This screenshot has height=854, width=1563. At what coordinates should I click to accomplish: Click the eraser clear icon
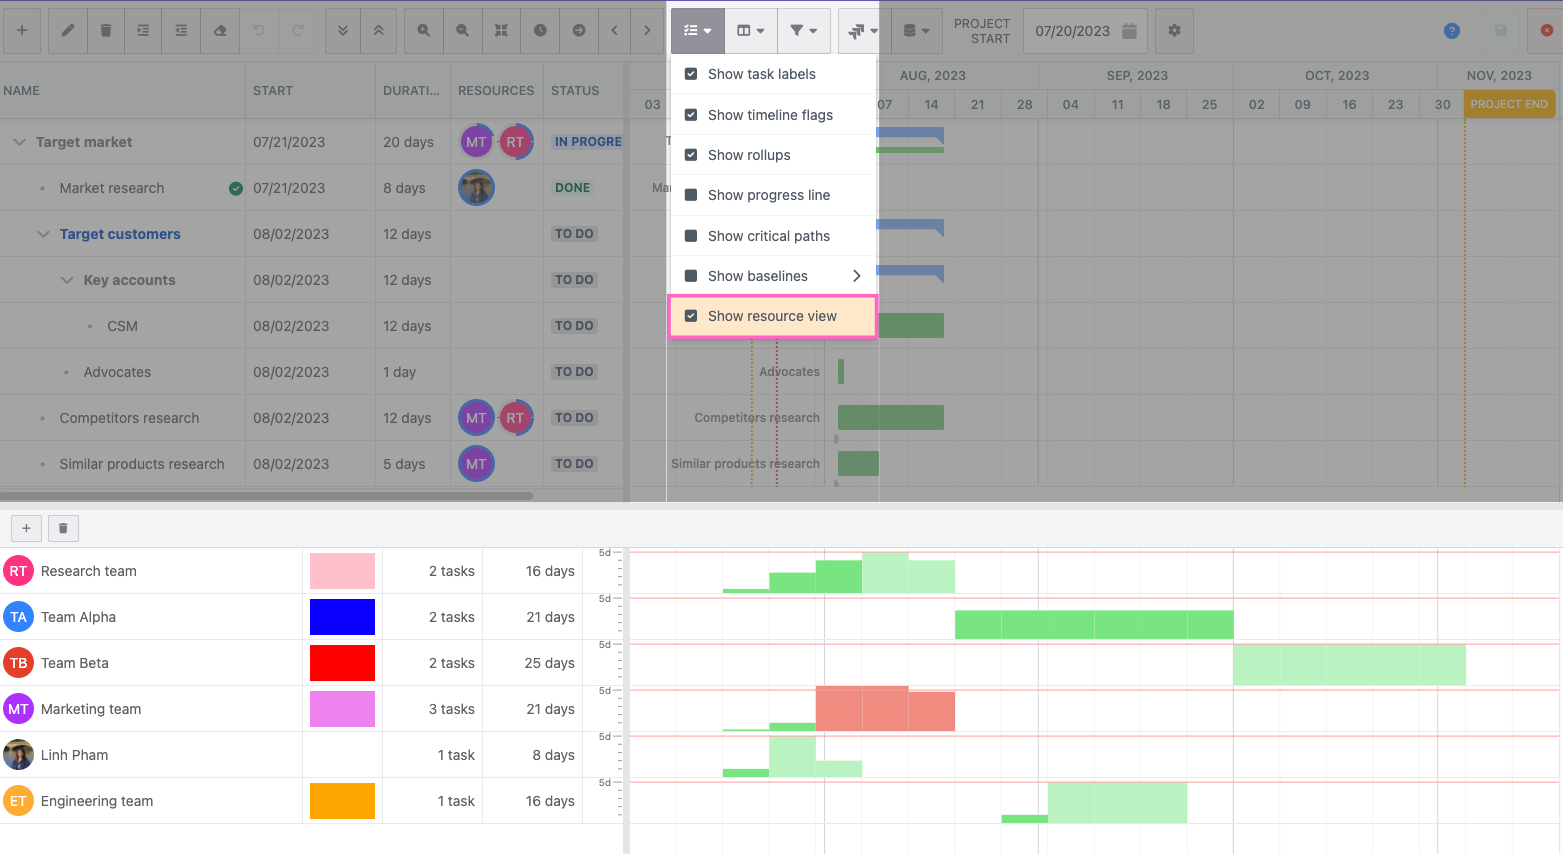point(220,31)
